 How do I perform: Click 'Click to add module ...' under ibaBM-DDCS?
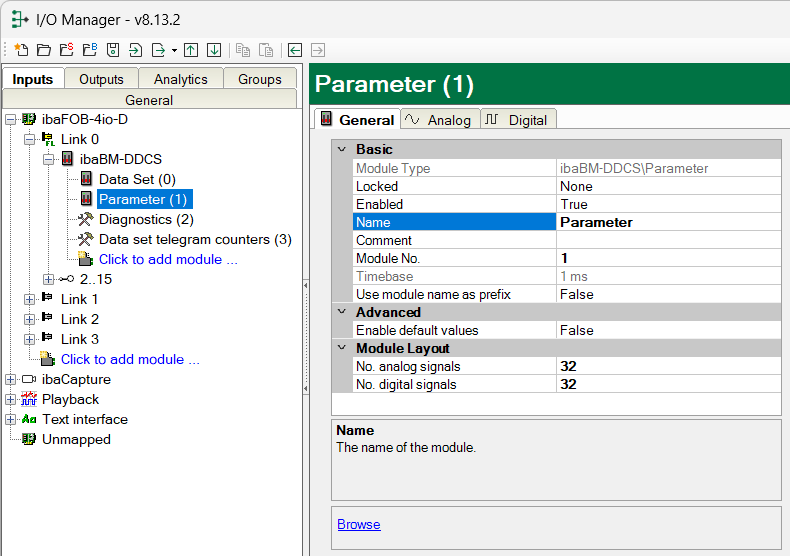click(168, 259)
